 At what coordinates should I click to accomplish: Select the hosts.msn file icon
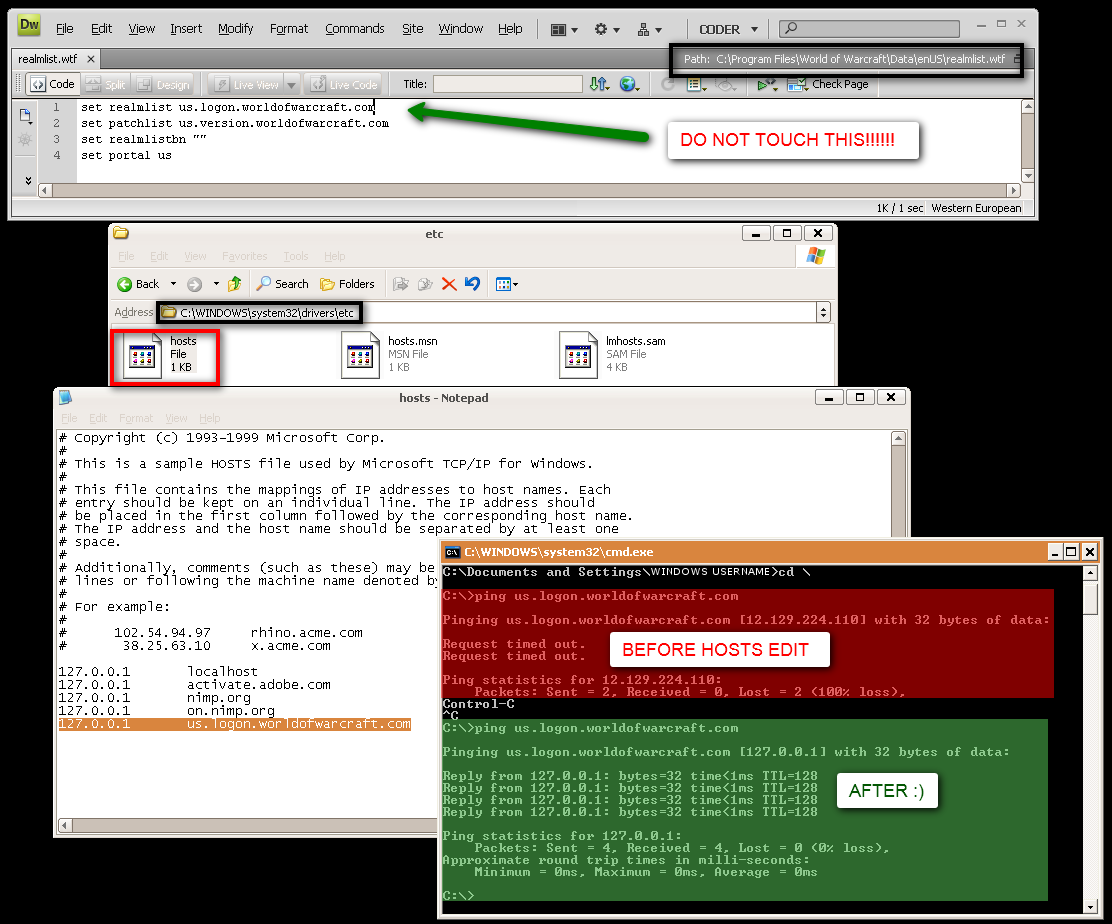361,355
